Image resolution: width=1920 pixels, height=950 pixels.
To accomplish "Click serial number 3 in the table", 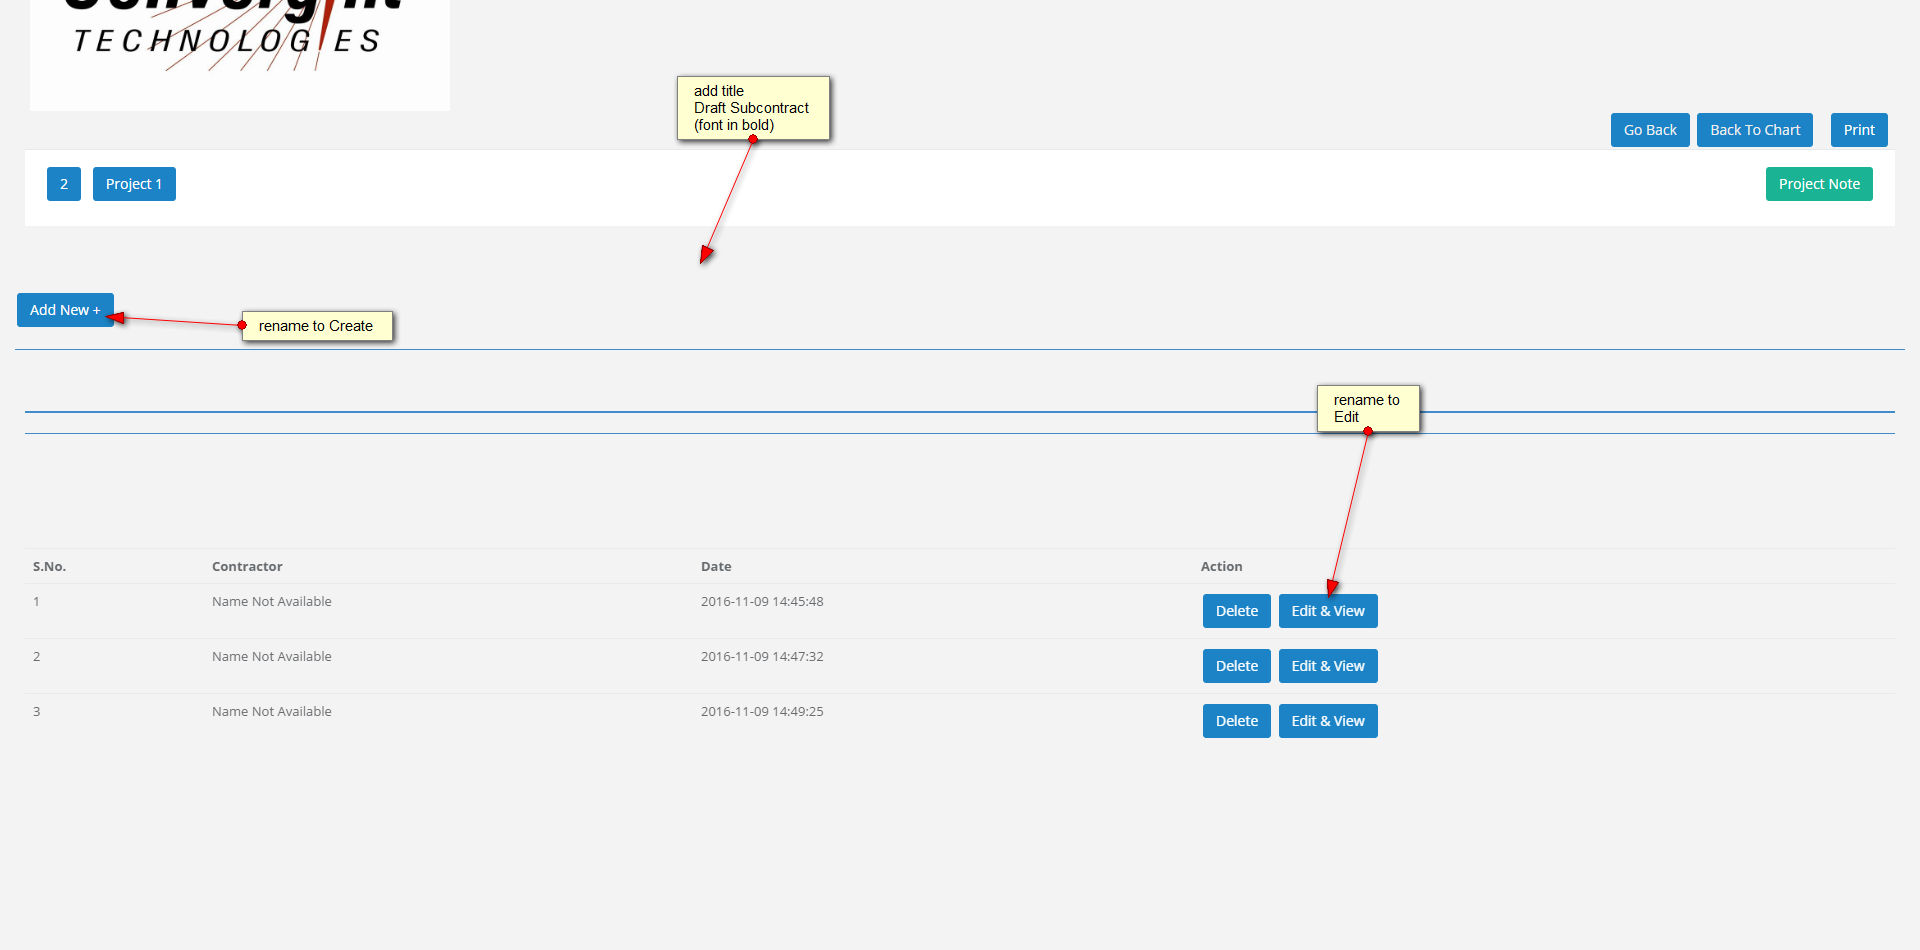I will (x=37, y=712).
